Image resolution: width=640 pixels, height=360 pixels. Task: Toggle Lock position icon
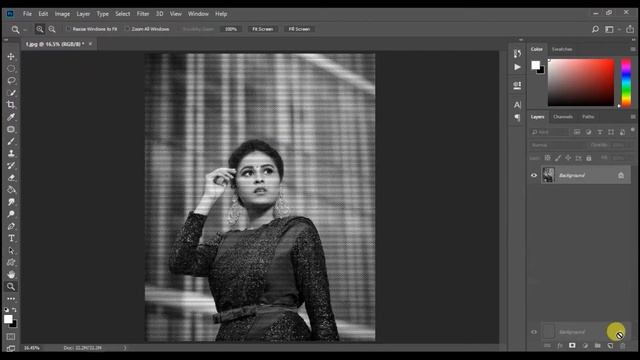tap(568, 158)
